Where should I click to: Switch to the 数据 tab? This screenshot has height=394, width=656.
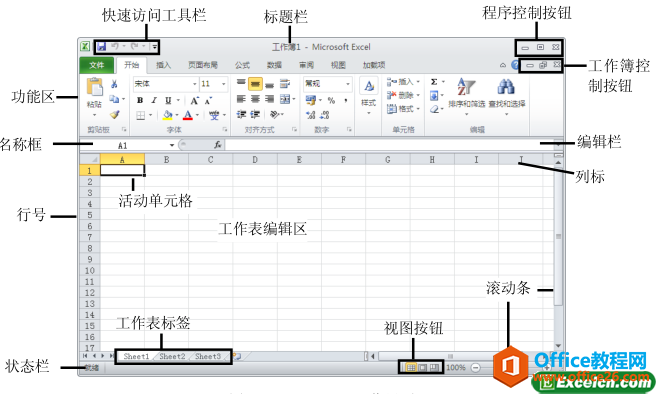pos(274,65)
